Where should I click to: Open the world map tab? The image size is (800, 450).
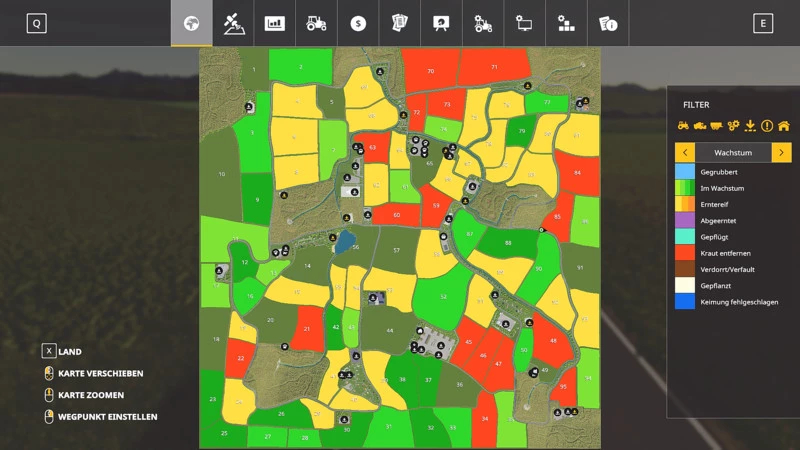pyautogui.click(x=191, y=23)
